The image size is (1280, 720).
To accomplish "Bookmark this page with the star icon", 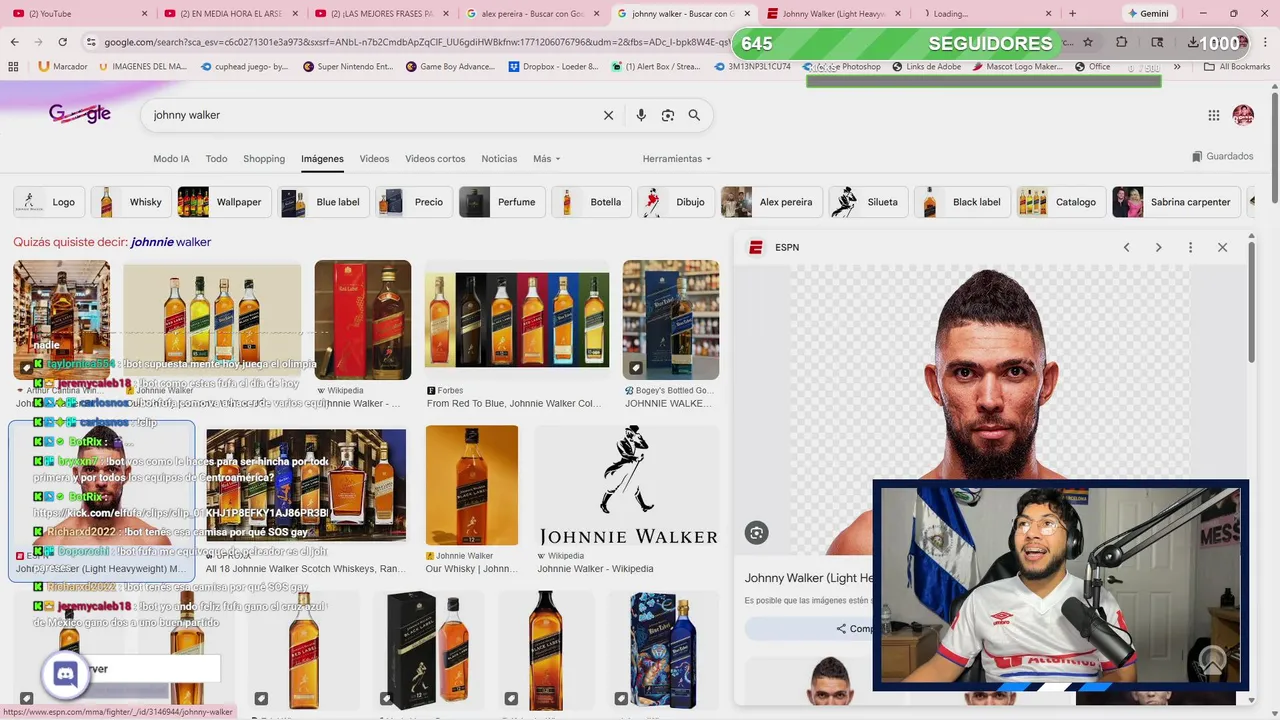I will 1088,42.
